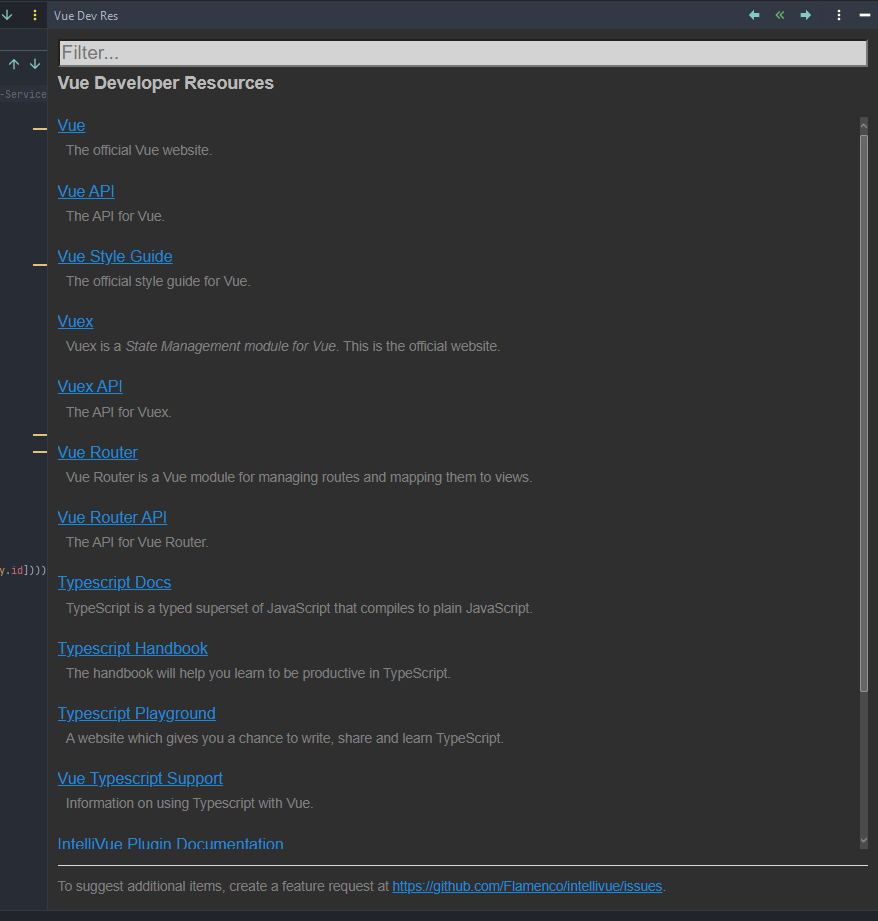This screenshot has width=878, height=921.
Task: Open the IntelliVue Plugin Documentation link
Action: point(170,843)
